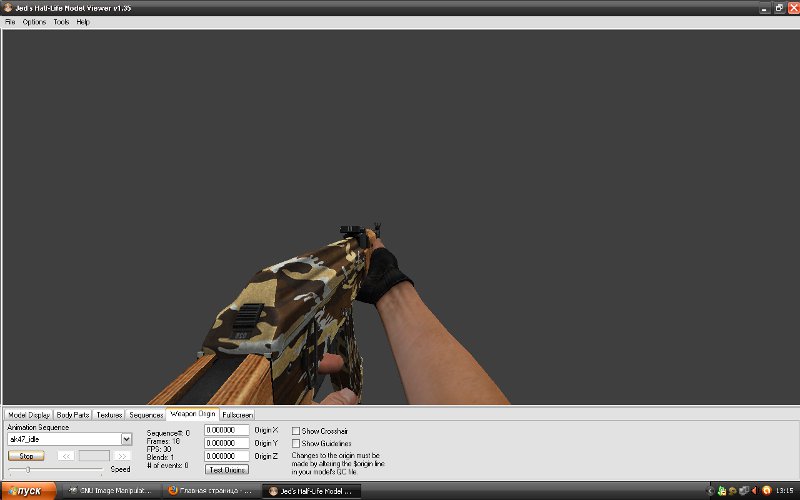This screenshot has width=800, height=500.
Task: Adjust the animation Speed slider
Action: pos(28,469)
